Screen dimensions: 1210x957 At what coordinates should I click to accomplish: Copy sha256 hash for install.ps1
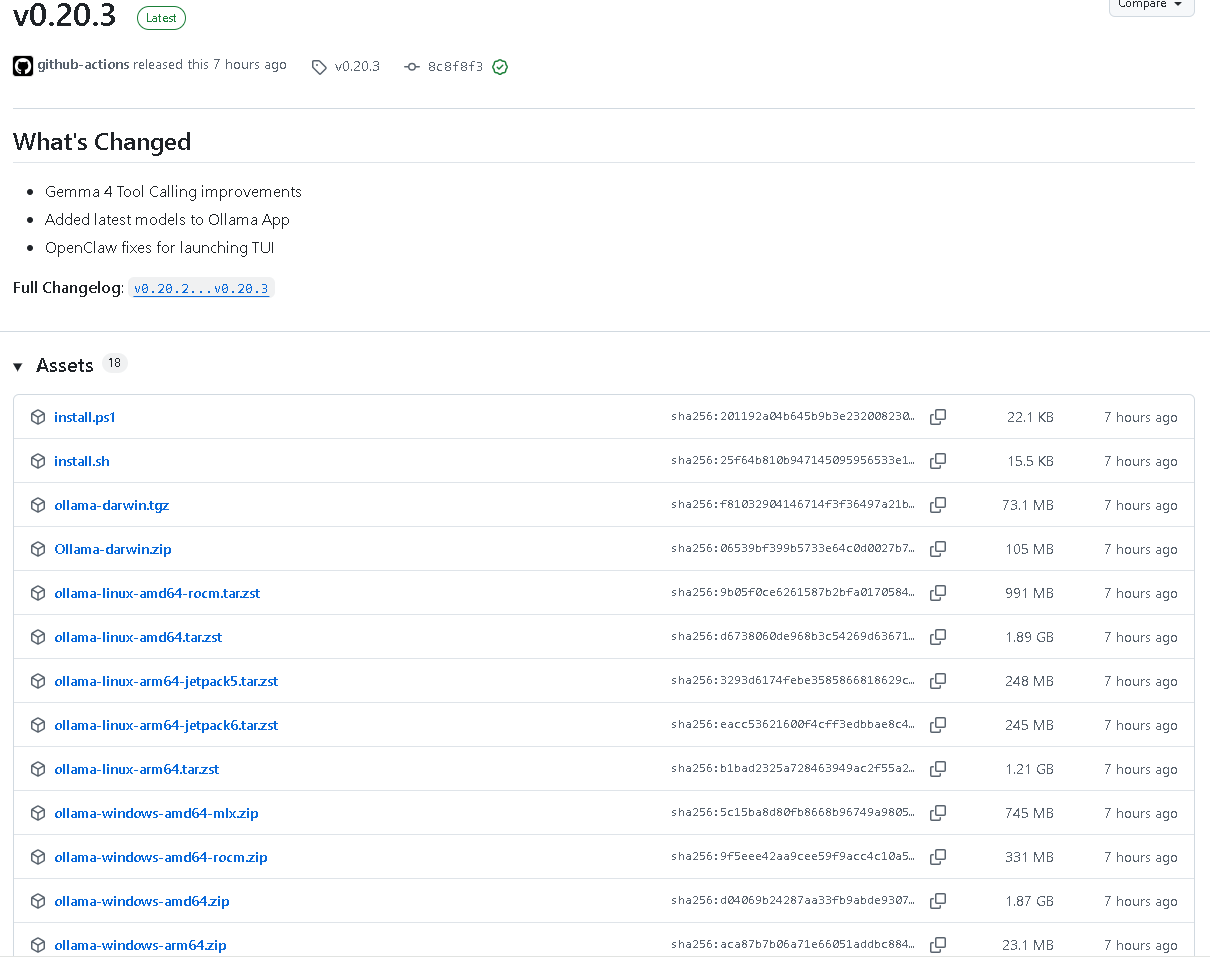938,417
